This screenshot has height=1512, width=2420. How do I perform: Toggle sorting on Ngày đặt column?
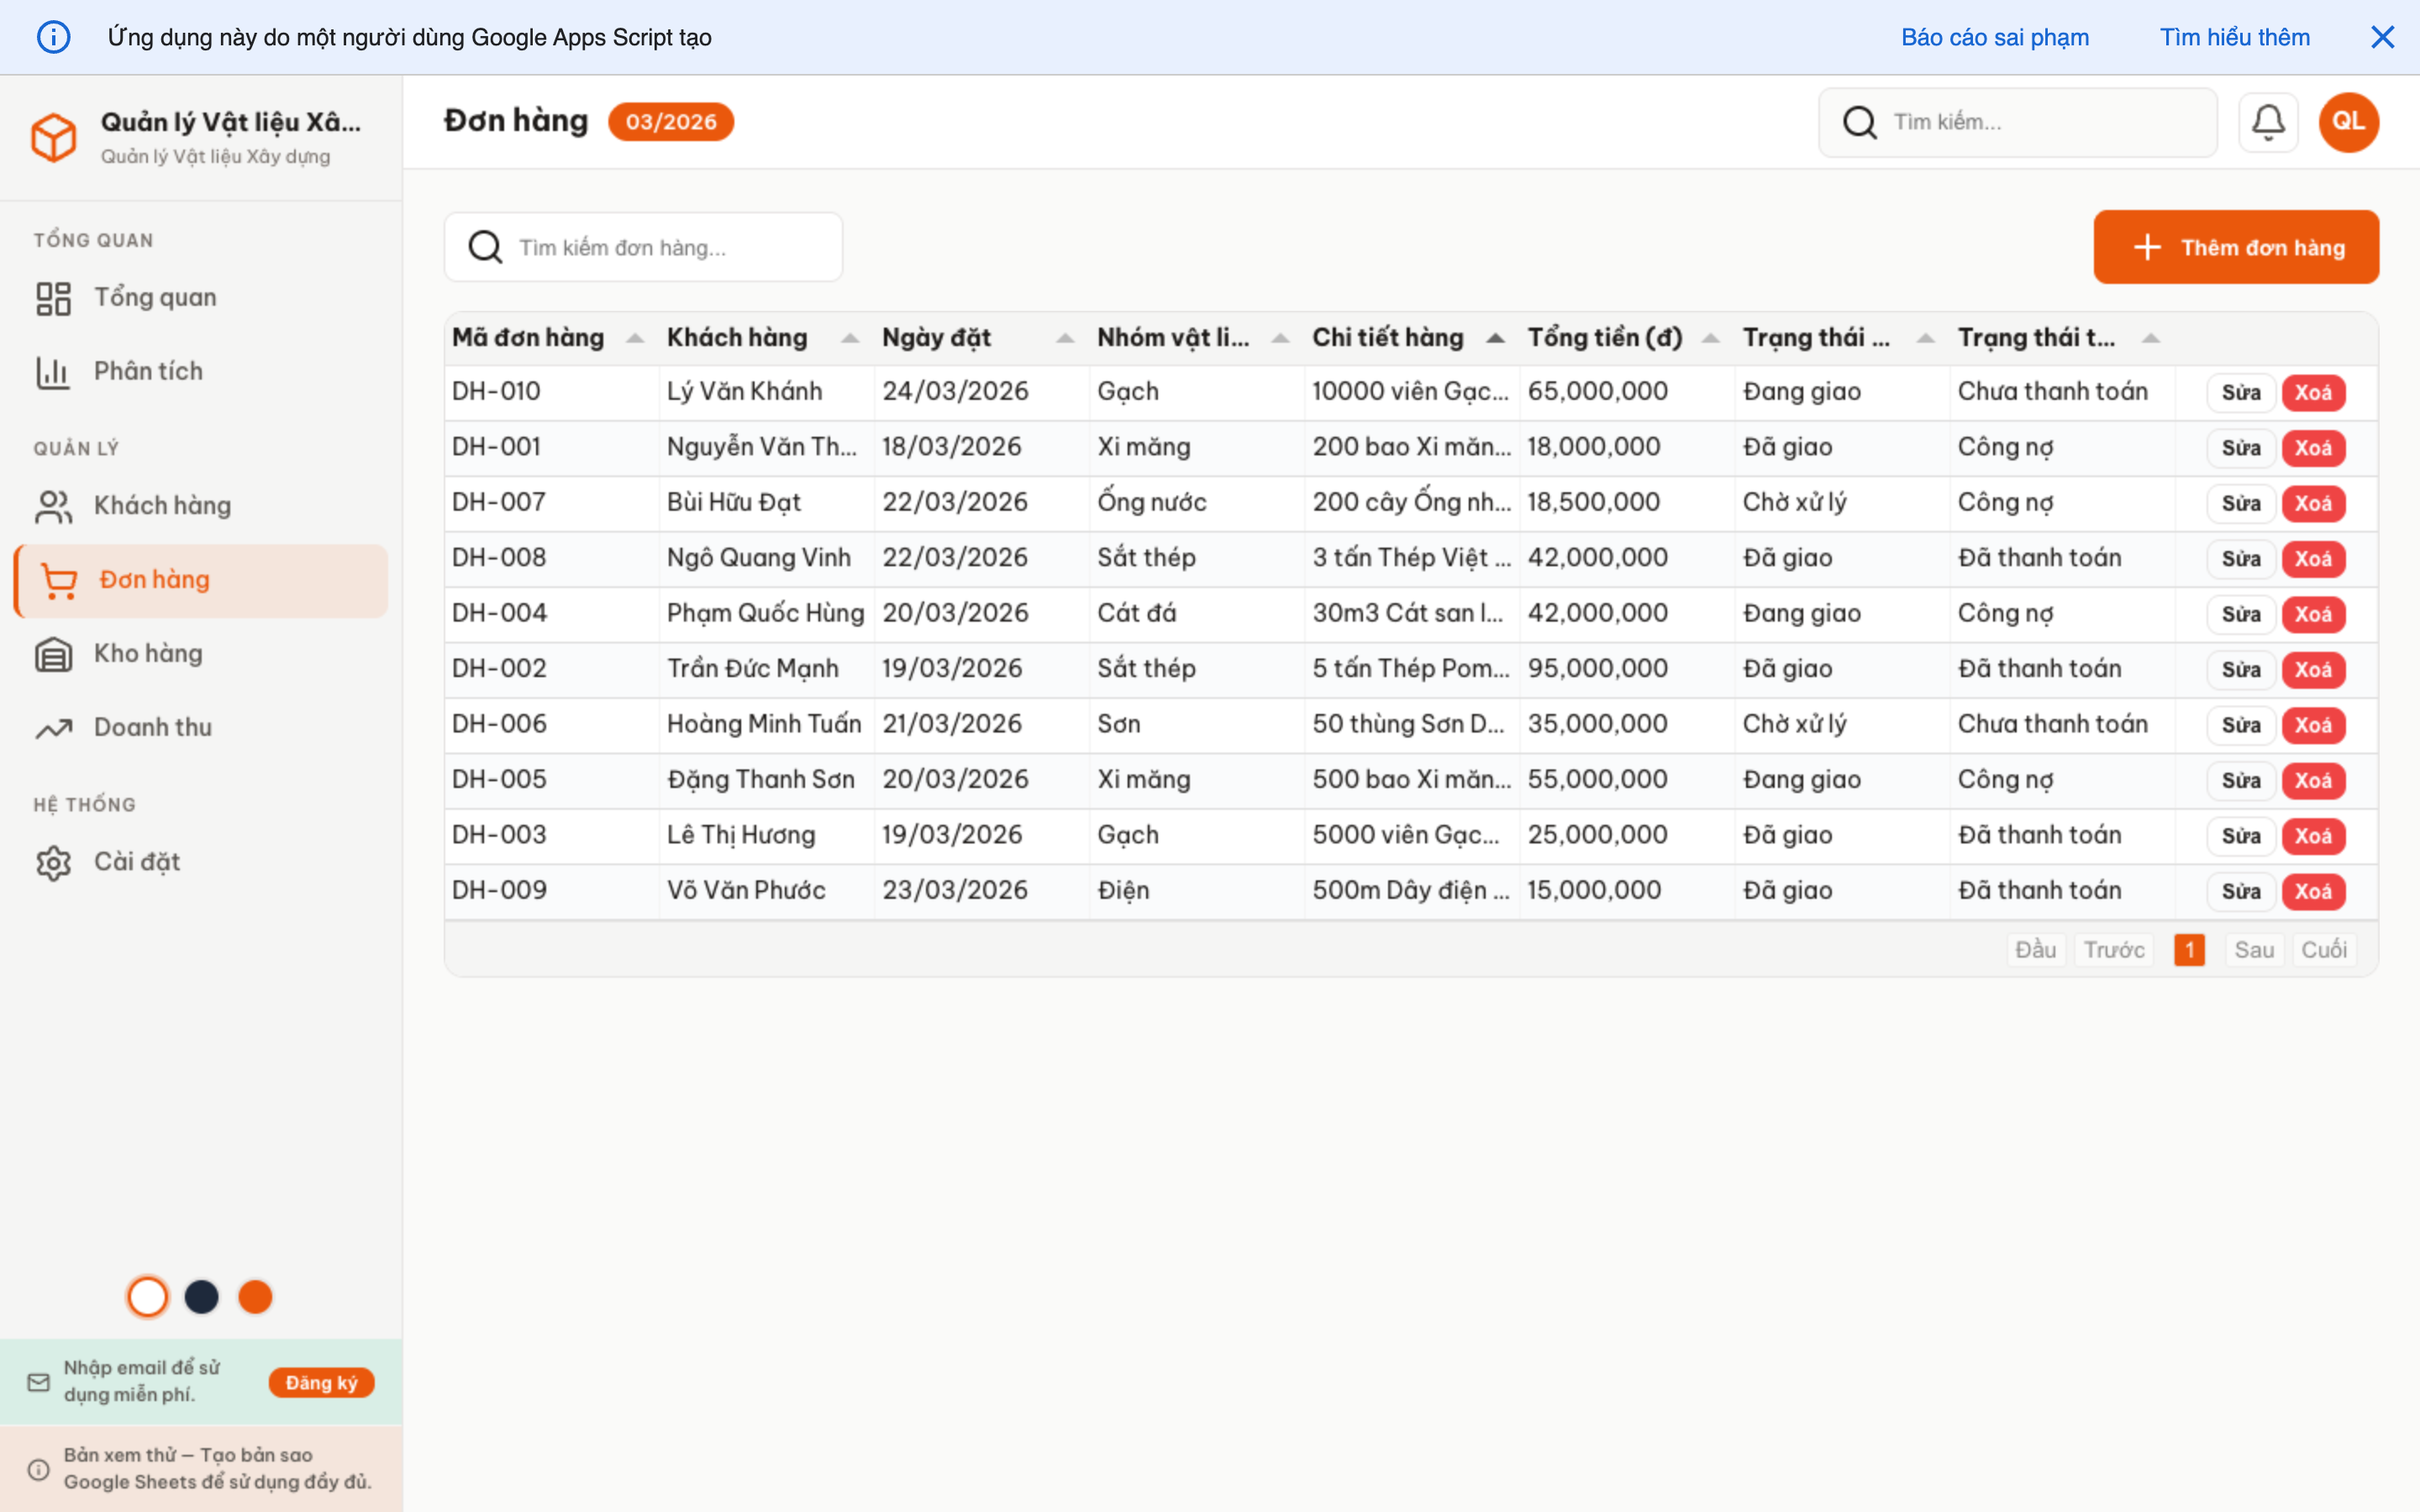click(x=1064, y=338)
